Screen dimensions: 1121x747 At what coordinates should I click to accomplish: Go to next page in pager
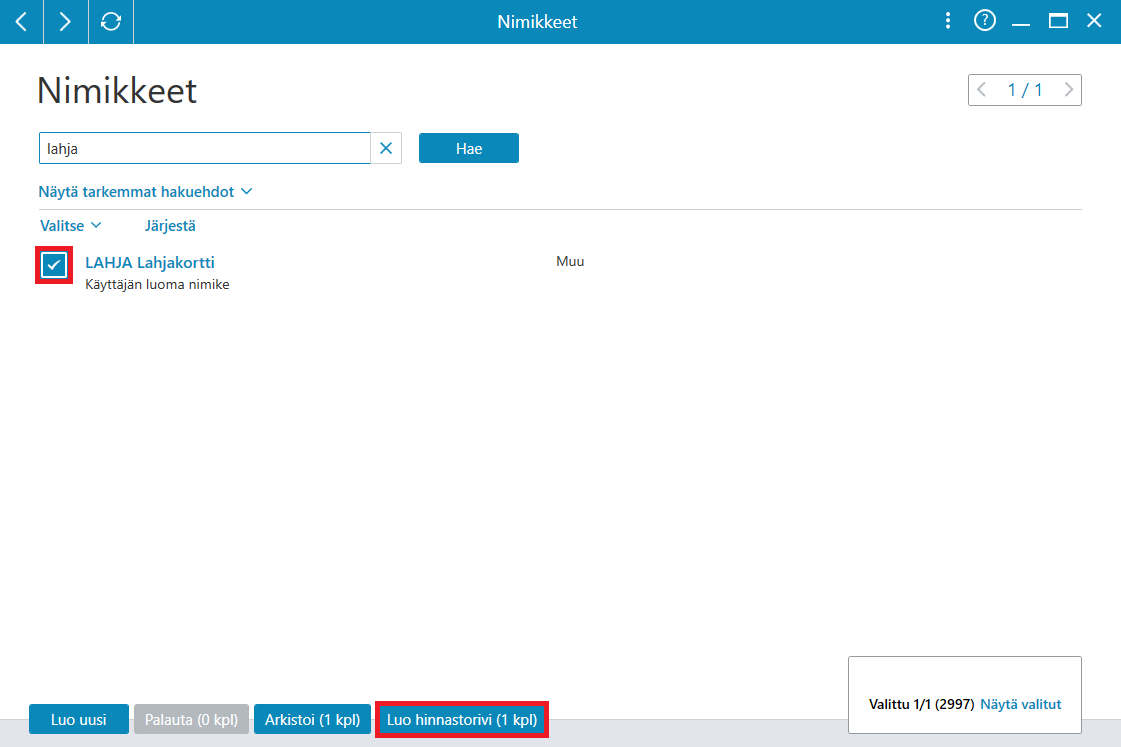(1069, 90)
